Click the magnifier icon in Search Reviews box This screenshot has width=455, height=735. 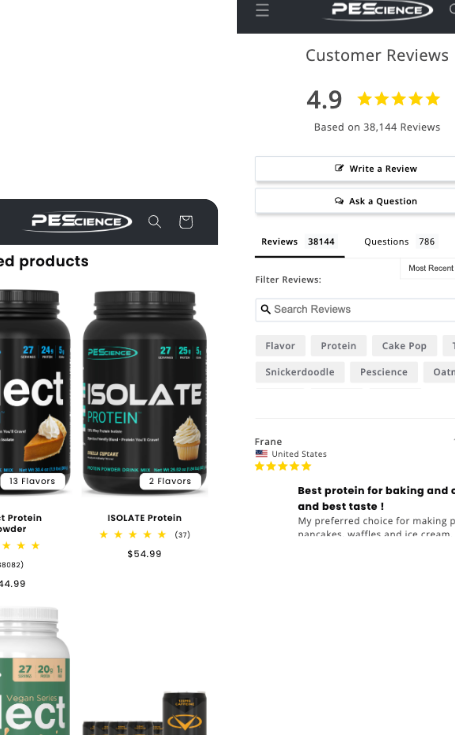pos(265,309)
